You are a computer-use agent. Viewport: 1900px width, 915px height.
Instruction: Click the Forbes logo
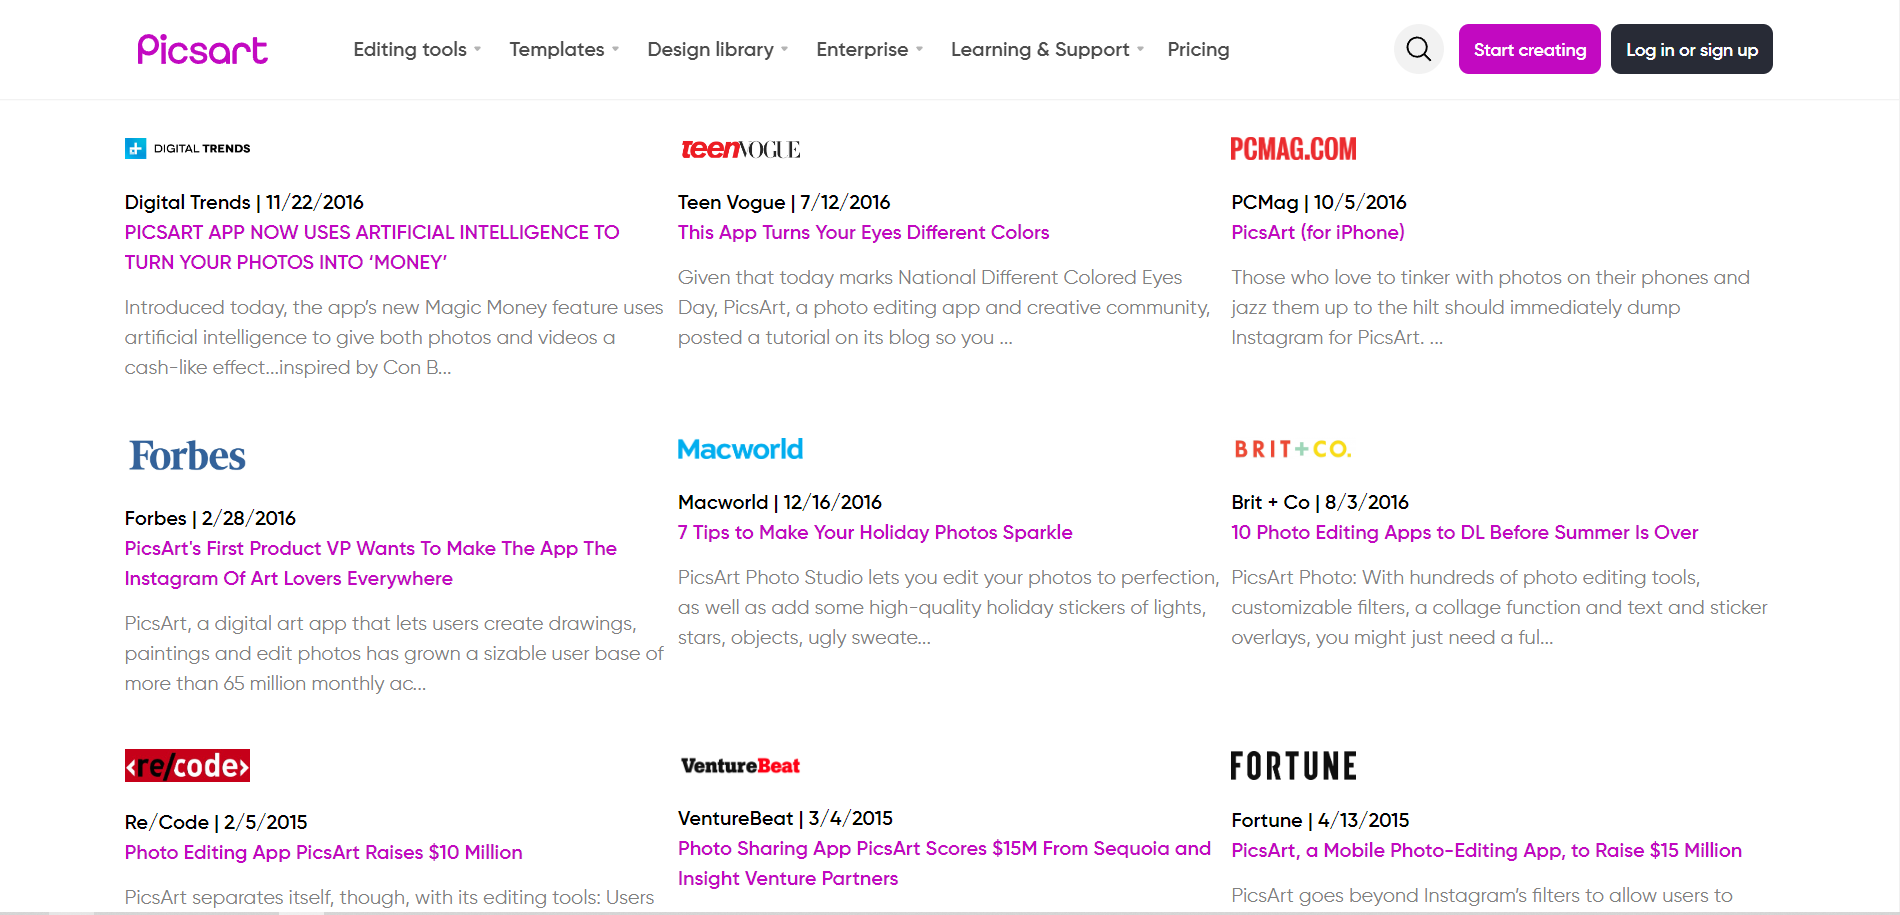tap(187, 456)
